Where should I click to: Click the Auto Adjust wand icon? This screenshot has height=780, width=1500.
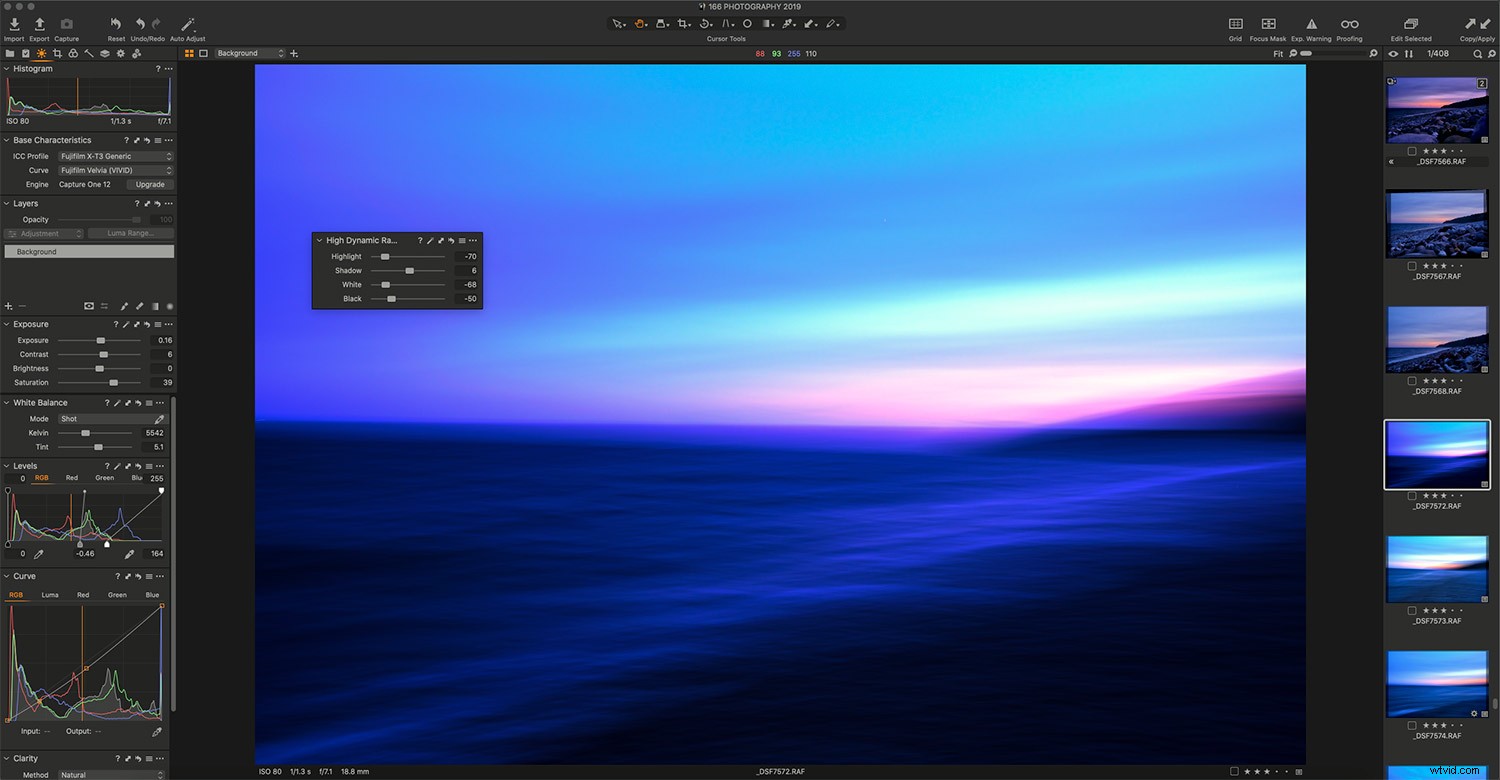187,22
